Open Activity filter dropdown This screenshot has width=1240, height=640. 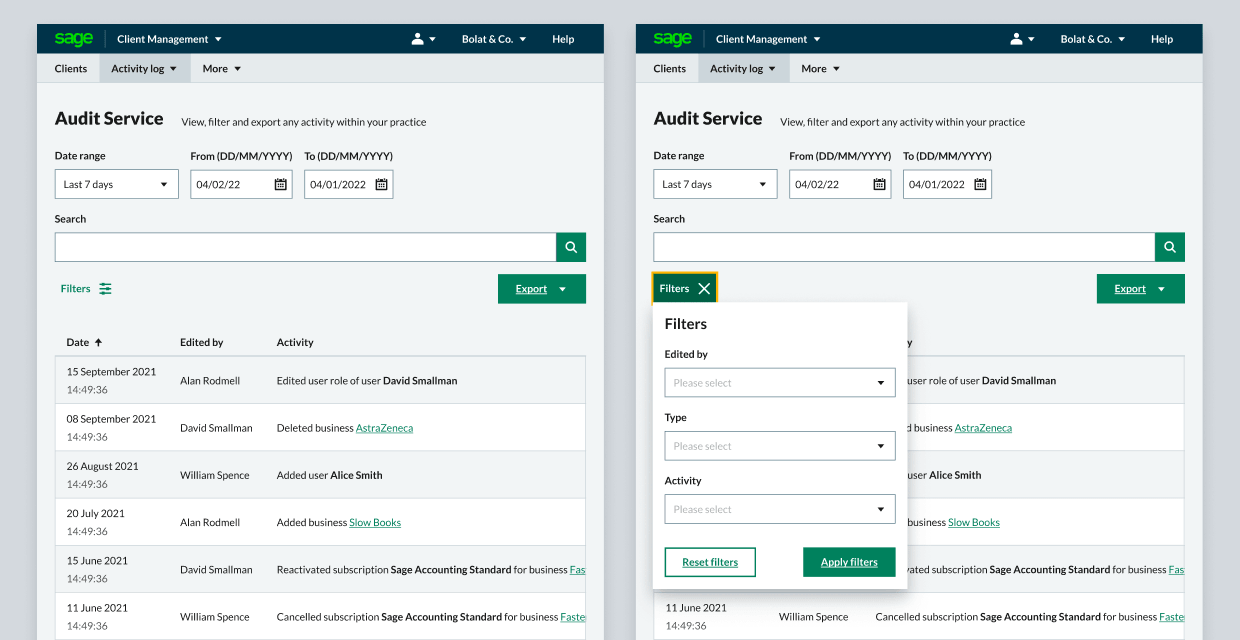point(780,509)
